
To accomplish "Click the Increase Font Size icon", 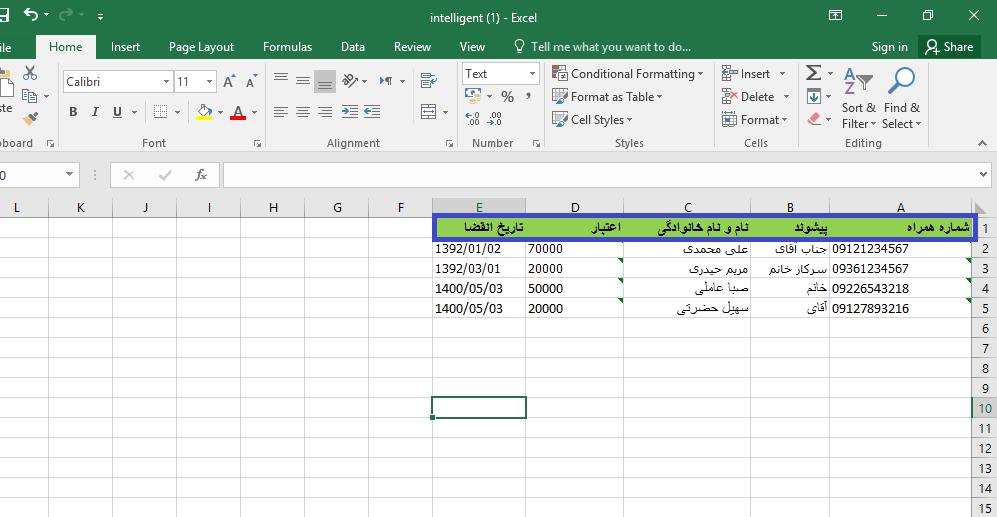I will click(230, 82).
